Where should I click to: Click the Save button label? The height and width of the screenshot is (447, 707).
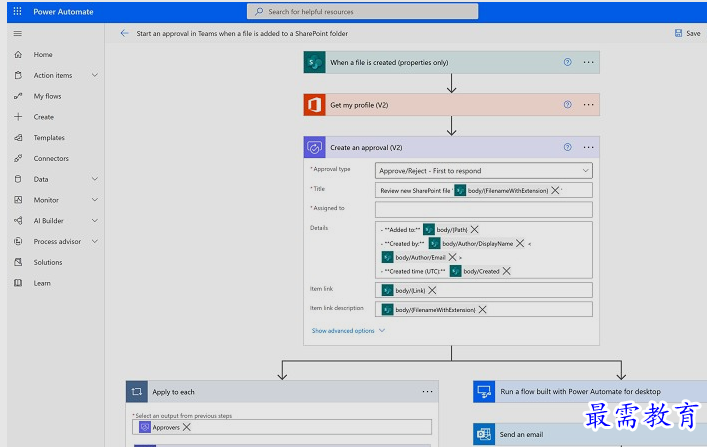(693, 33)
